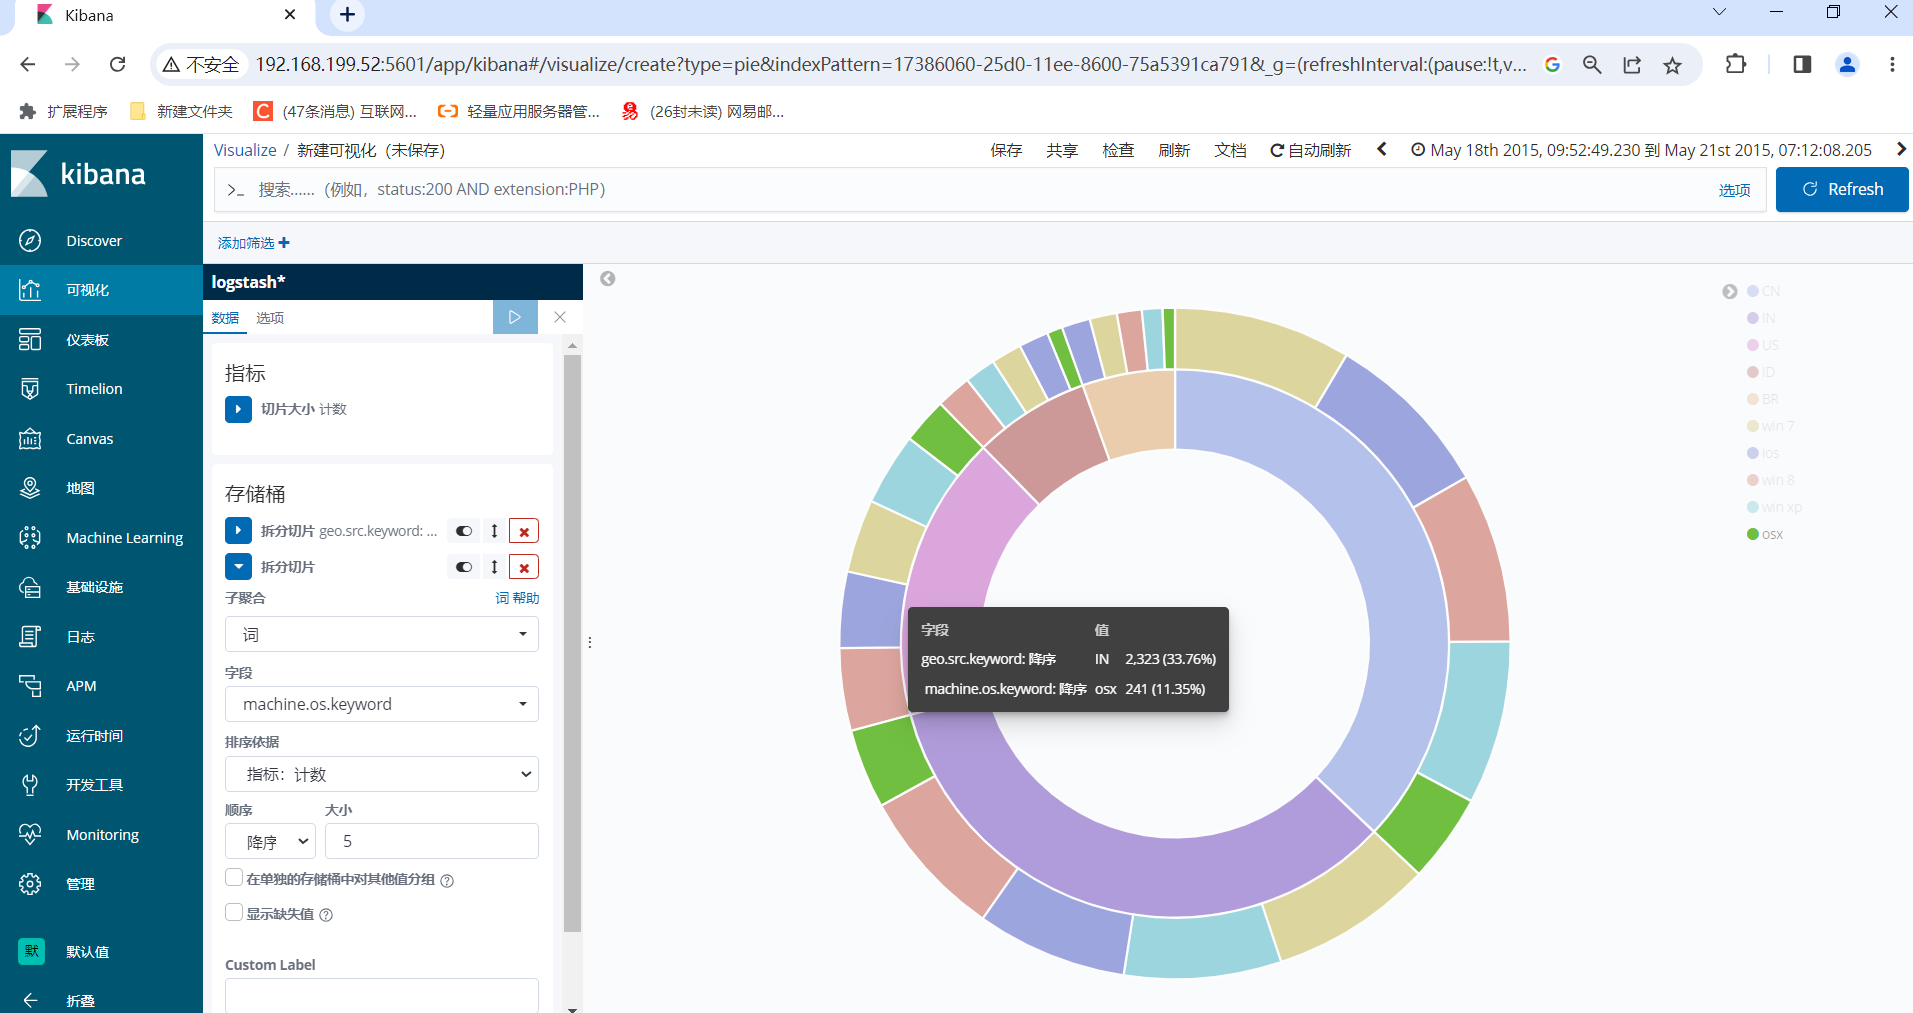Open the 降序 order dropdown
Viewport: 1913px width, 1013px height.
[x=270, y=842]
